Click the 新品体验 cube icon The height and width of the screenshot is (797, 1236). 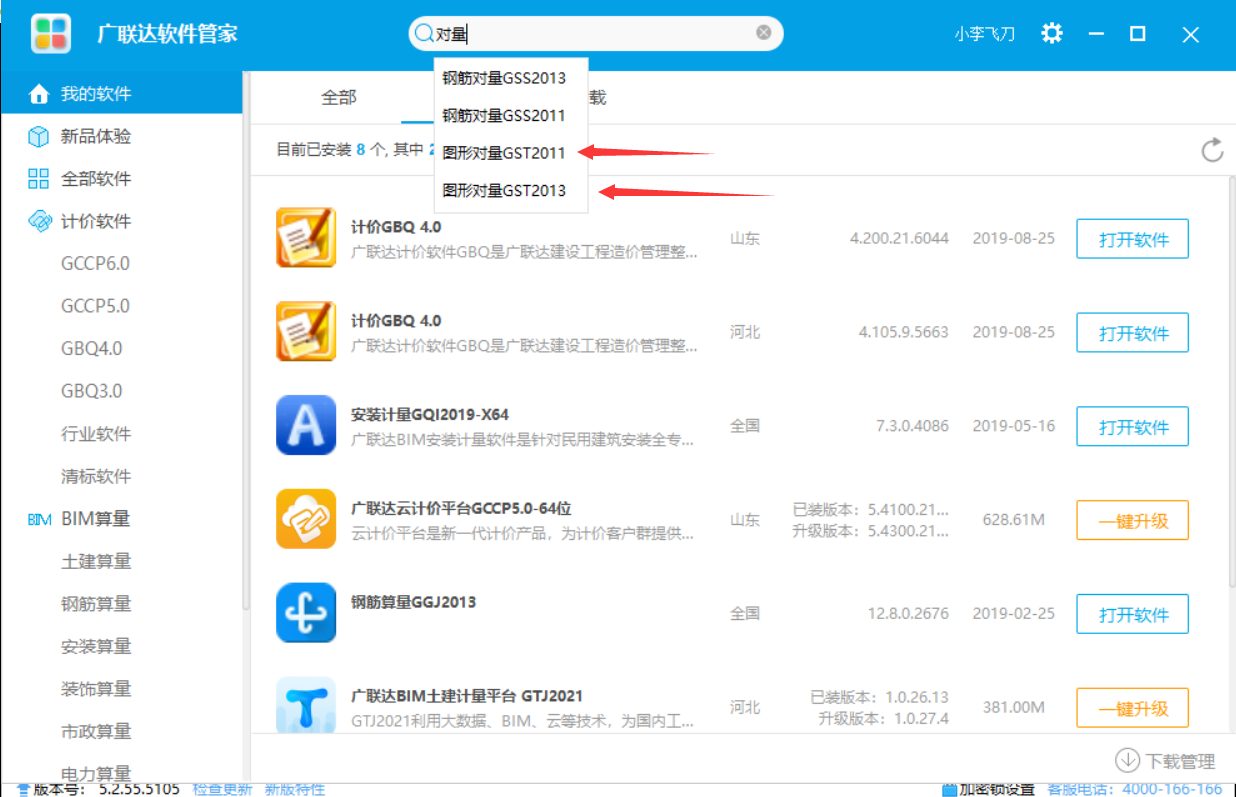[x=39, y=136]
